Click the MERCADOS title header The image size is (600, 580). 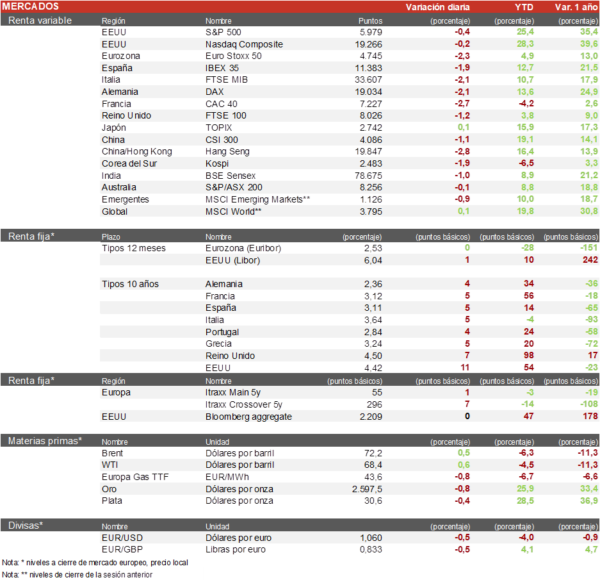[30, 7]
